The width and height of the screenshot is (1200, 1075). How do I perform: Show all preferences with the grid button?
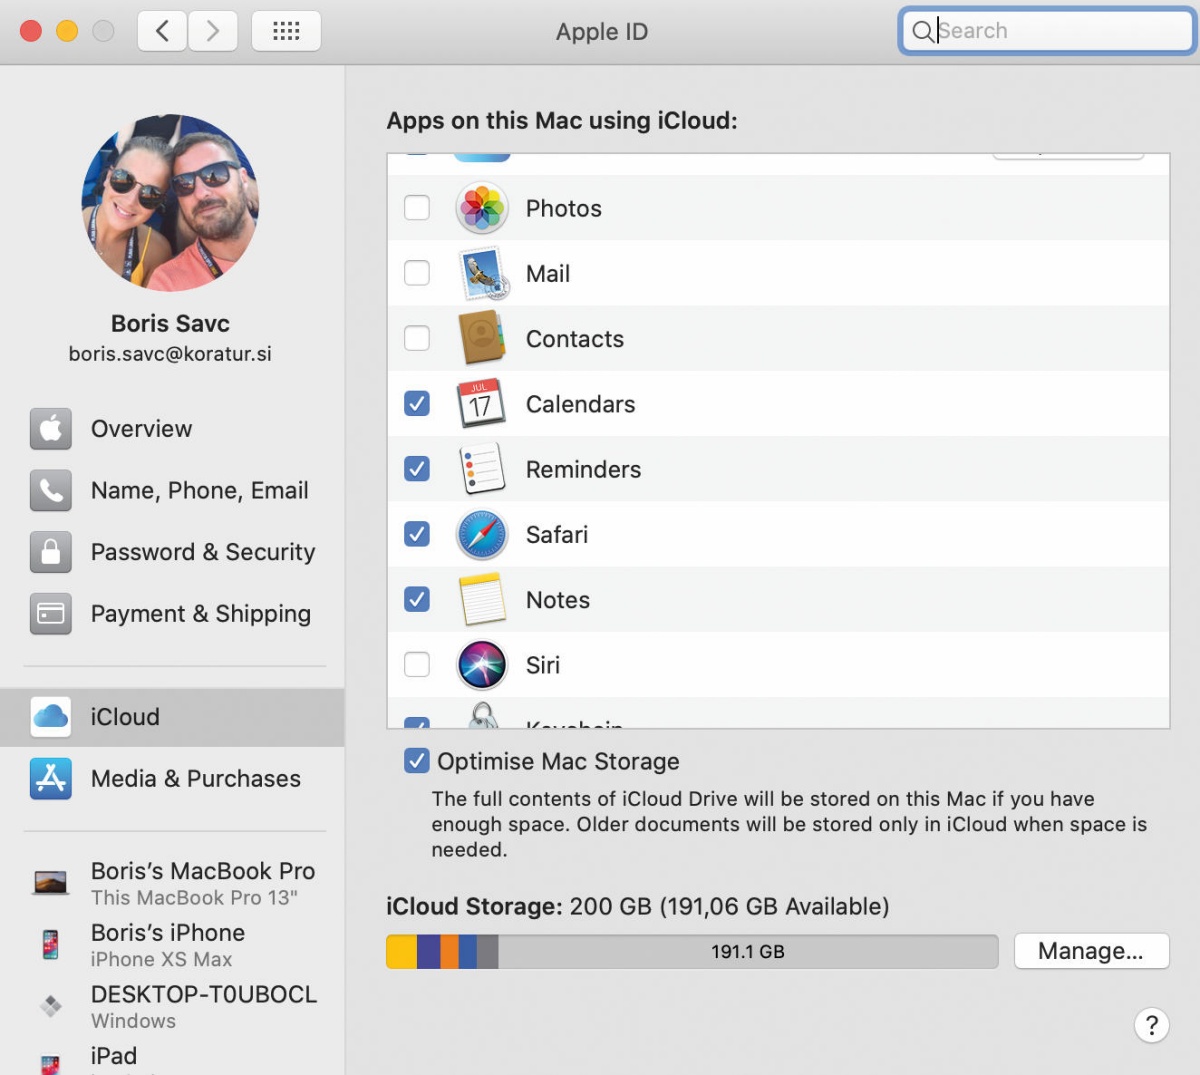286,31
